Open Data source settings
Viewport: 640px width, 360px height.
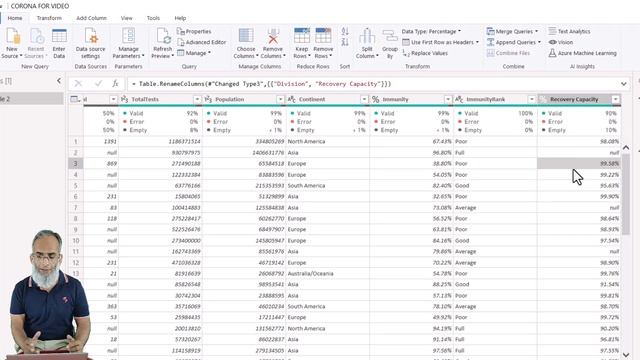[91, 44]
